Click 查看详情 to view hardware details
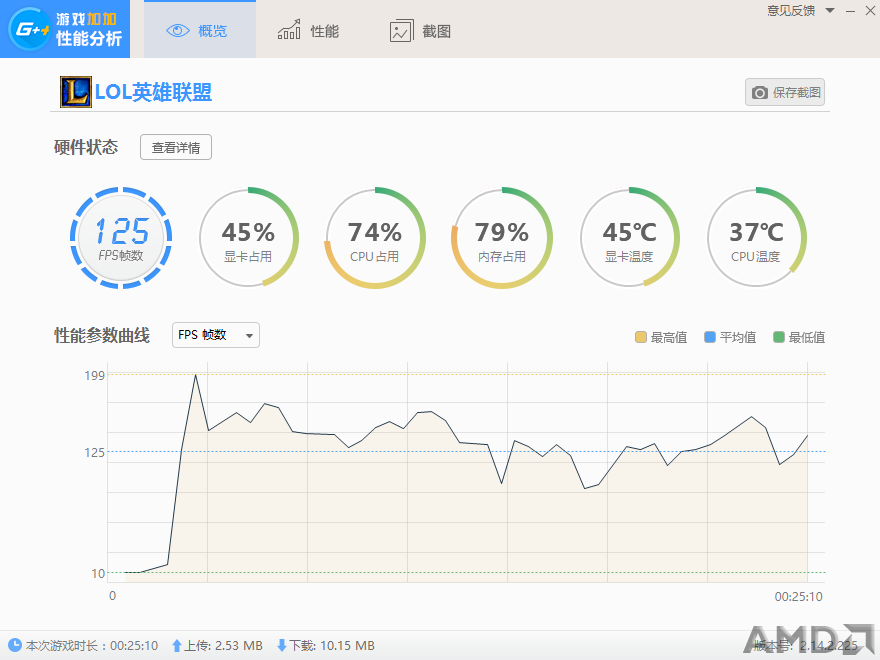The width and height of the screenshot is (880, 660). coord(176,147)
